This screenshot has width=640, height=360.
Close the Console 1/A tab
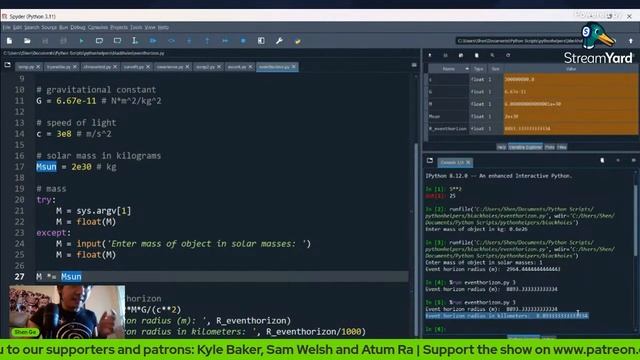(469, 162)
